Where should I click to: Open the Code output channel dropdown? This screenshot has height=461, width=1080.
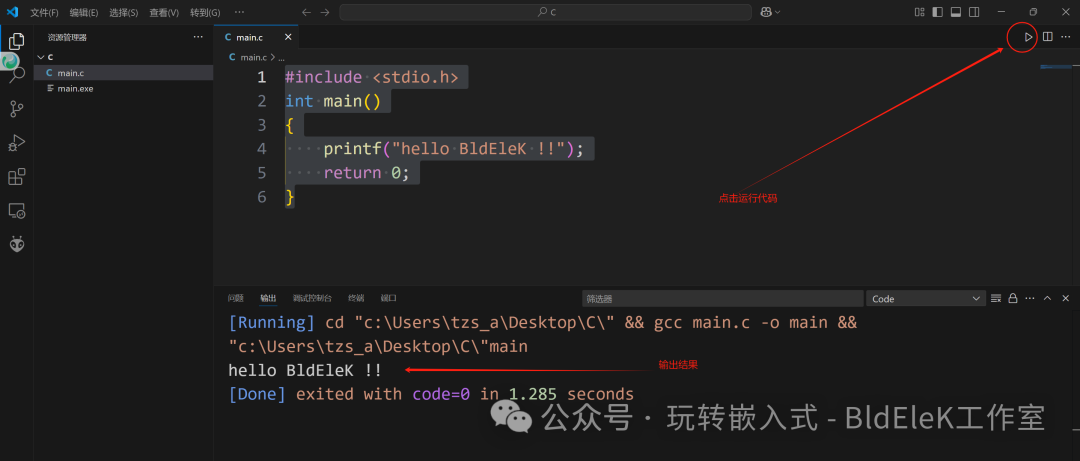pos(926,298)
